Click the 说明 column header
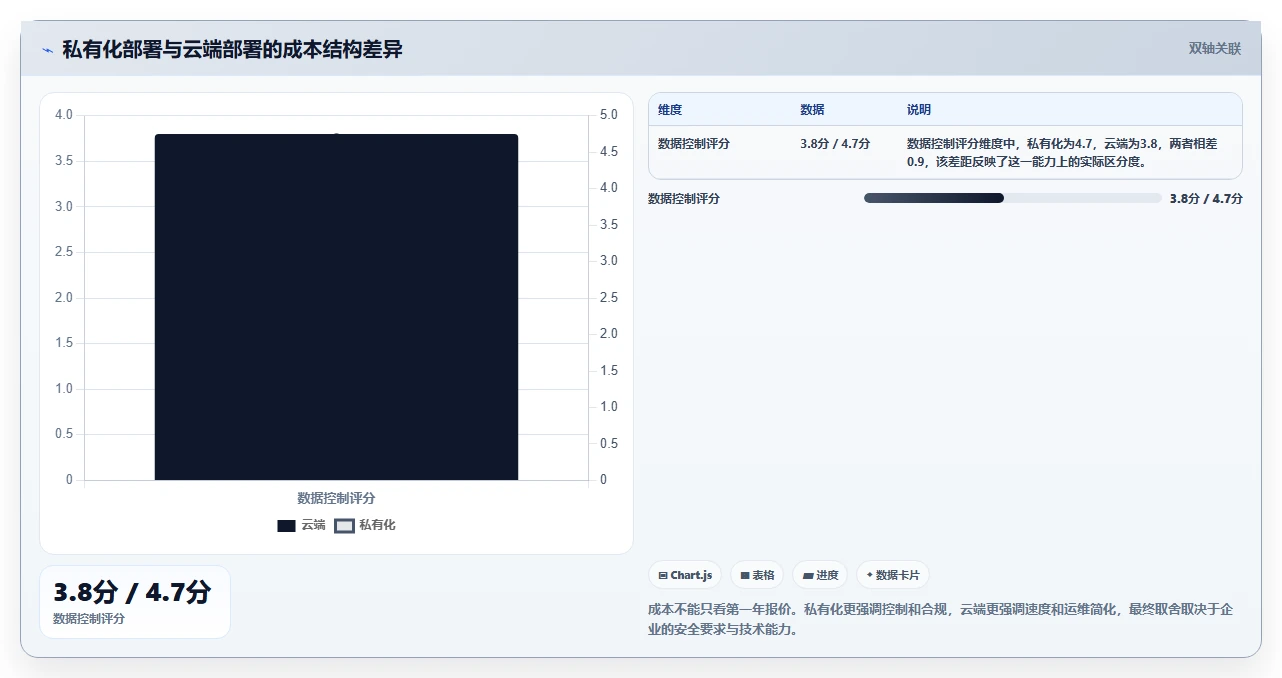This screenshot has width=1282, height=678. tap(919, 110)
